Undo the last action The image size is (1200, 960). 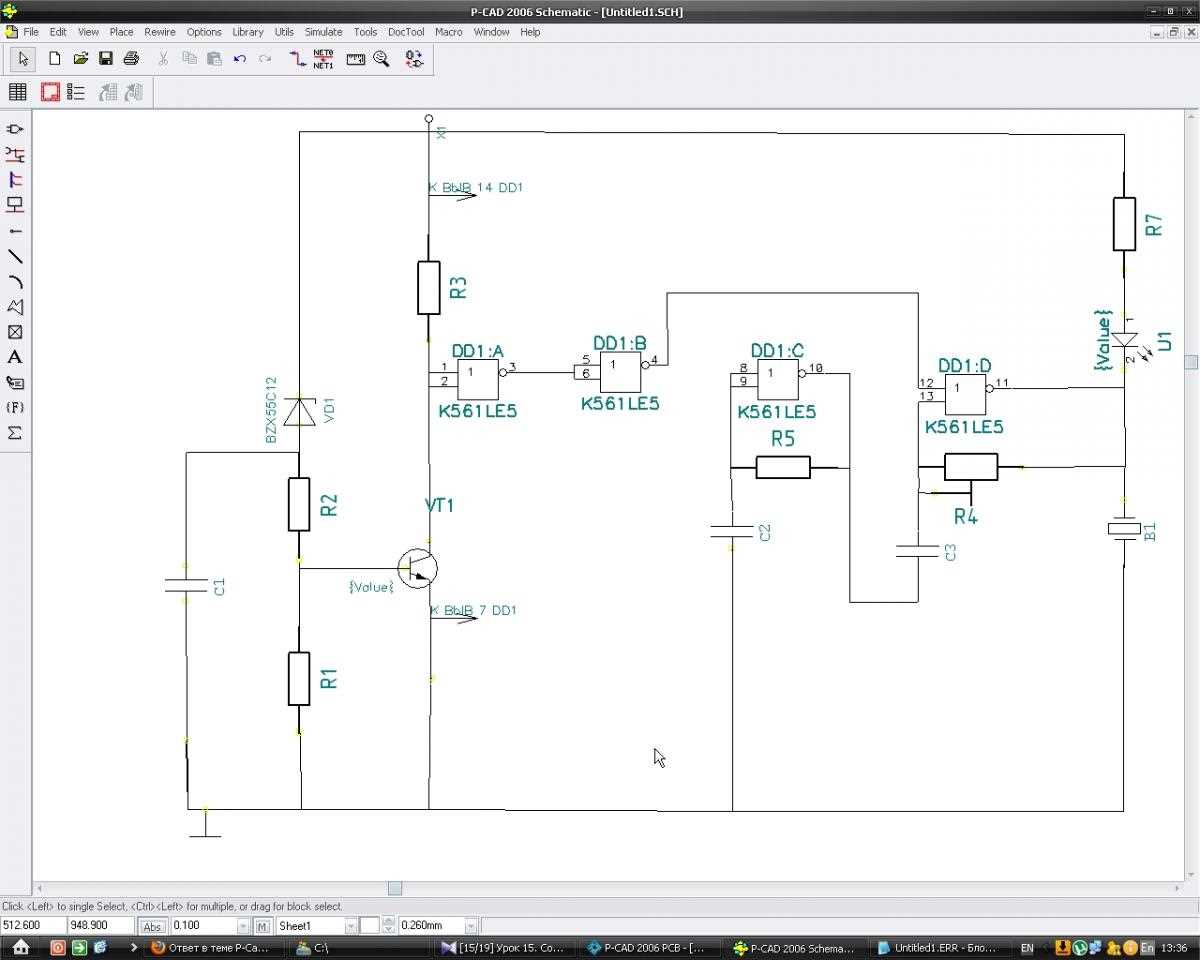point(240,59)
